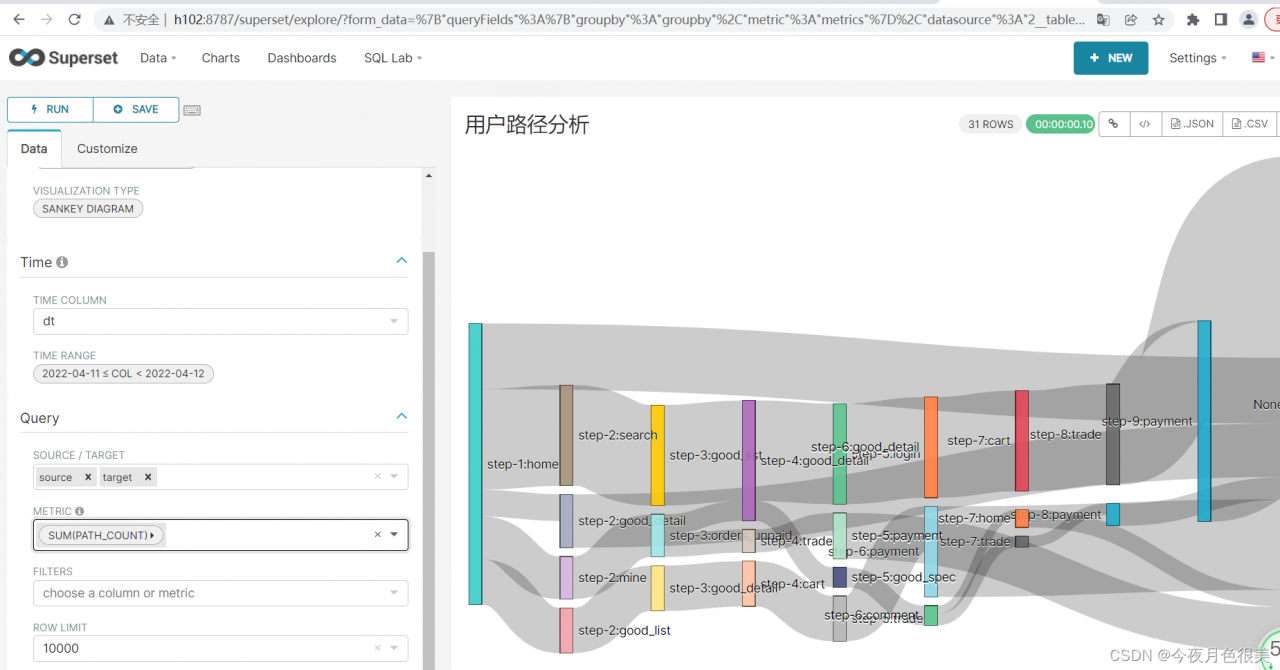
Task: Click the orange step-7:cart node bar
Action: click(931, 447)
